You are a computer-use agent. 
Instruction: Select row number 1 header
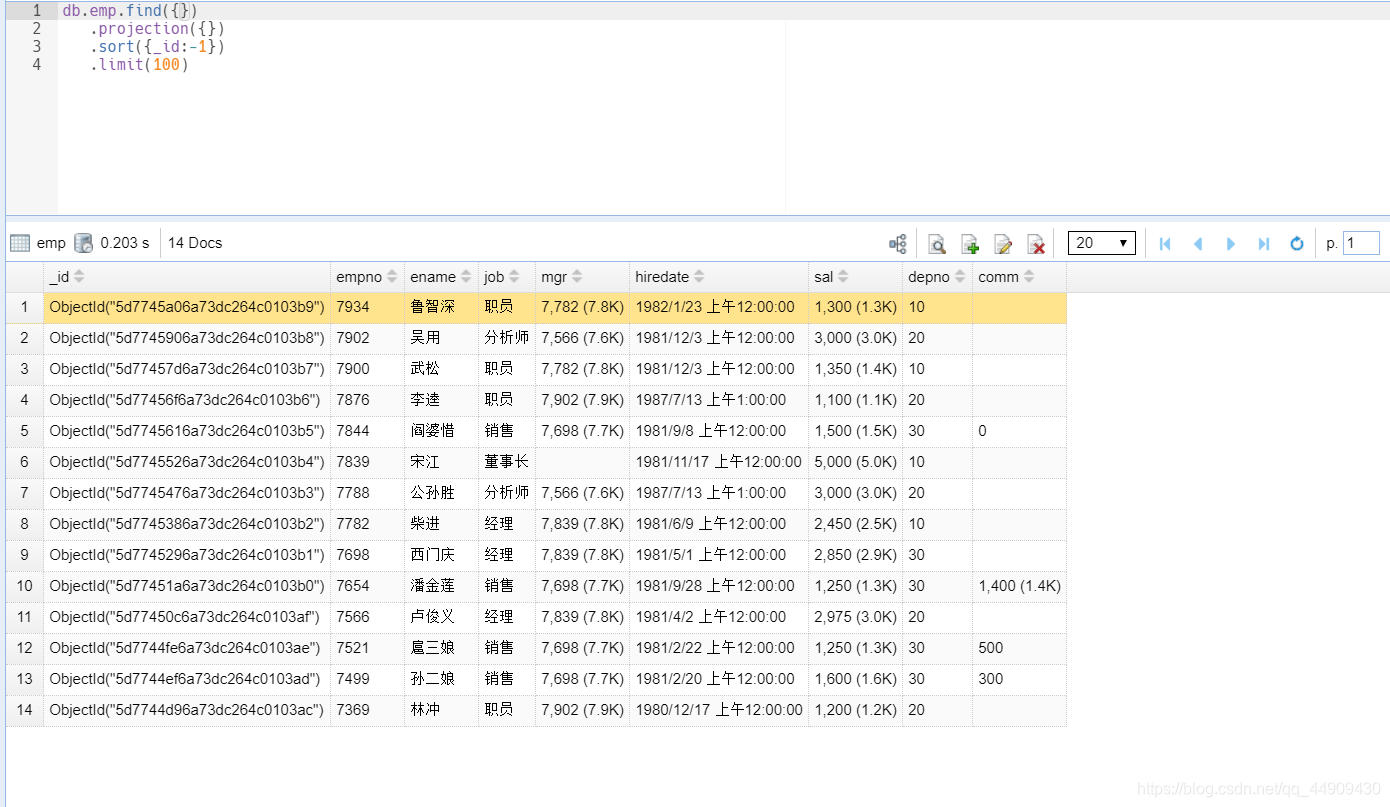tap(25, 307)
